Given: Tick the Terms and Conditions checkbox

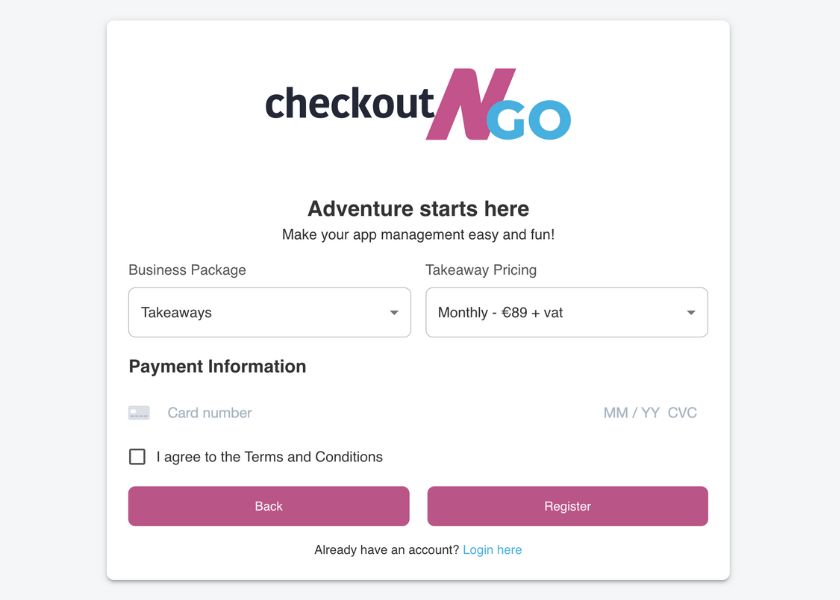Looking at the screenshot, I should pyautogui.click(x=137, y=457).
